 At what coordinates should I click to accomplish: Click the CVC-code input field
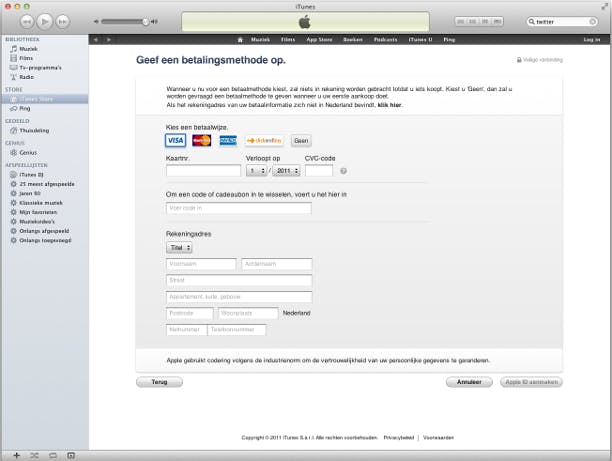tap(319, 171)
